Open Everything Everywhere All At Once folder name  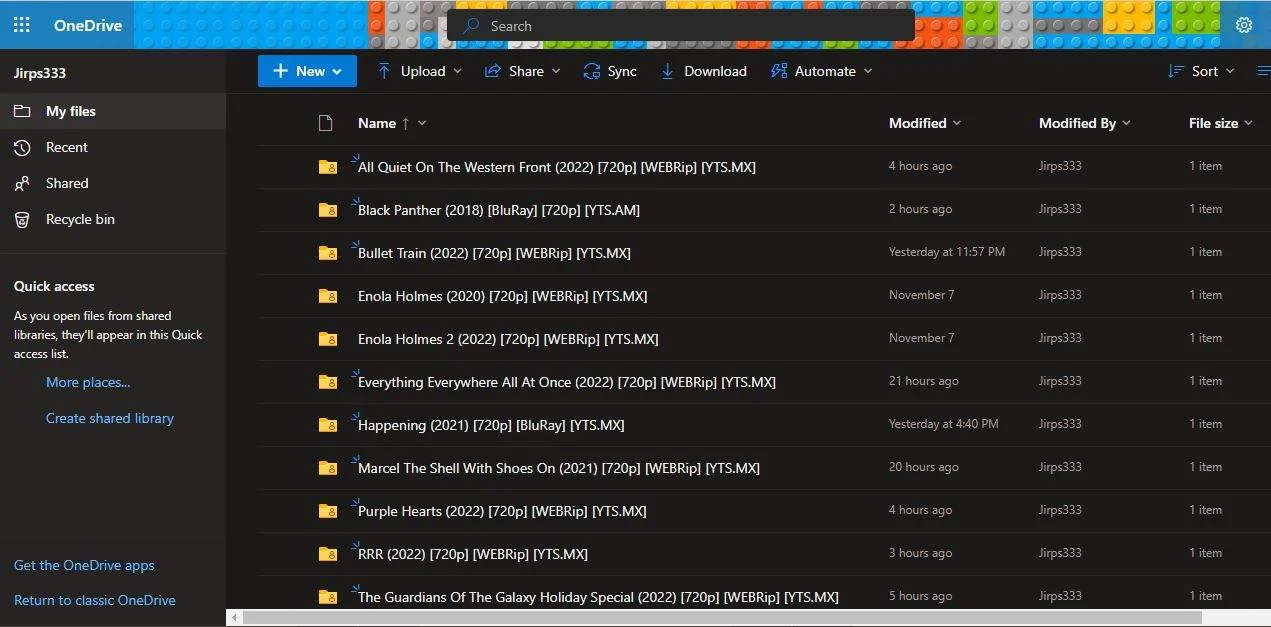(x=567, y=382)
